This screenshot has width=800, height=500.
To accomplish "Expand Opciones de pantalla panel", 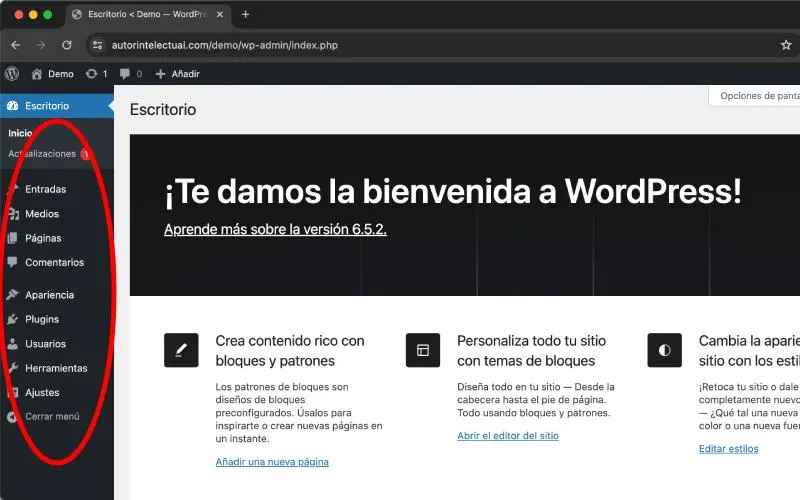I will point(755,95).
